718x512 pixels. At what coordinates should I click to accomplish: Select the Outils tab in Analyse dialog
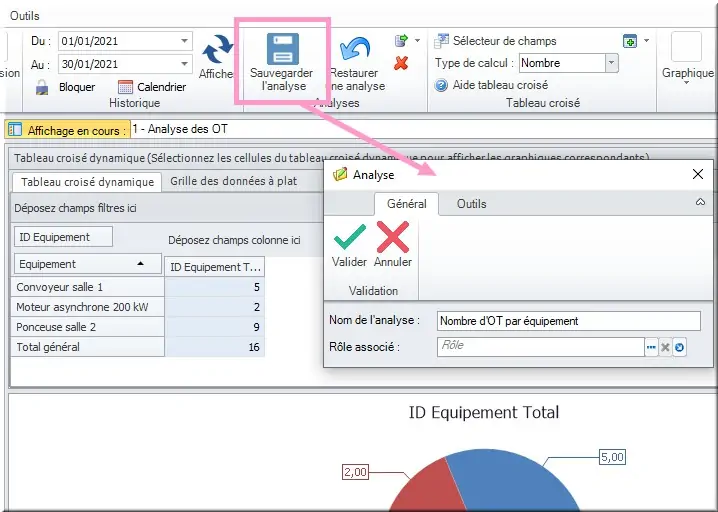coord(471,204)
